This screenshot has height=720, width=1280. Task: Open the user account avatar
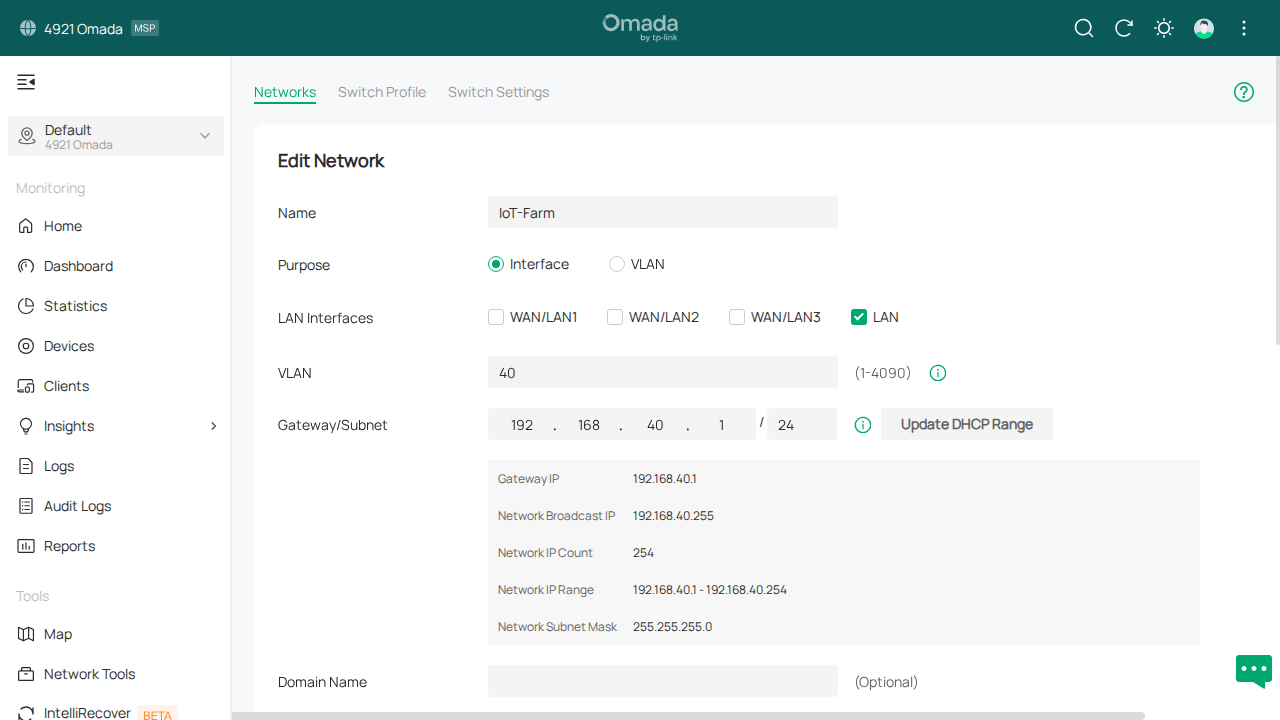click(1204, 28)
